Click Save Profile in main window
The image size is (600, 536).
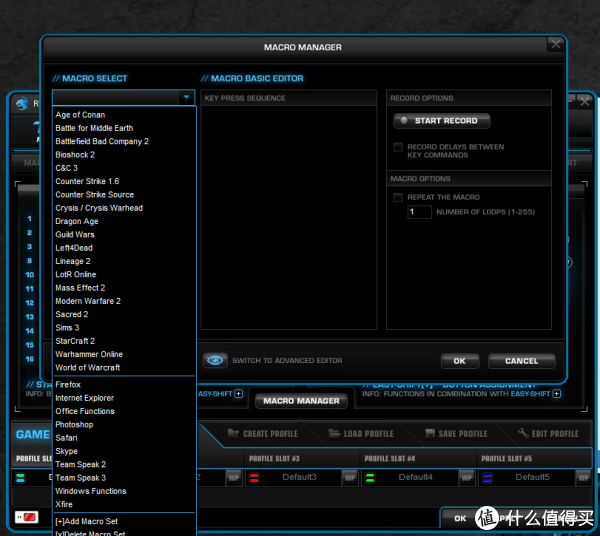(x=456, y=433)
